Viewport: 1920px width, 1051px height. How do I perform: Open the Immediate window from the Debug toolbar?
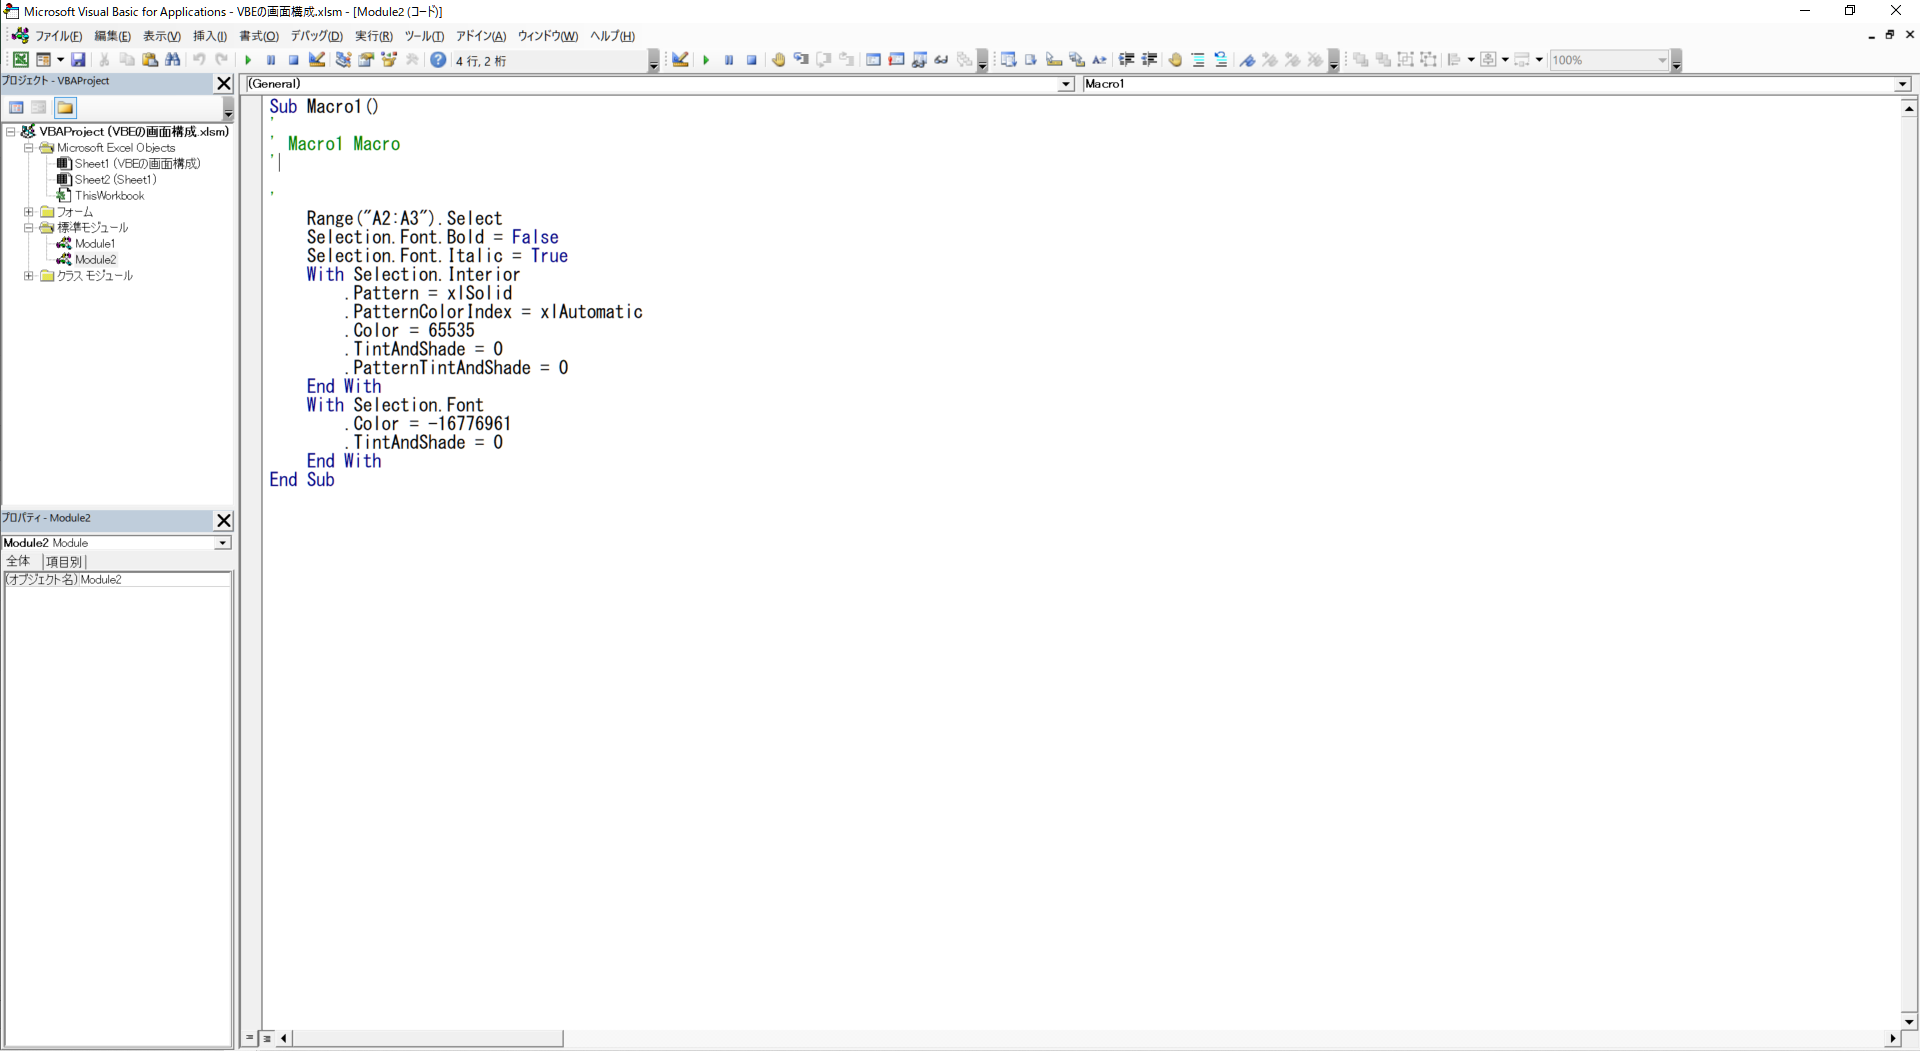(x=897, y=60)
